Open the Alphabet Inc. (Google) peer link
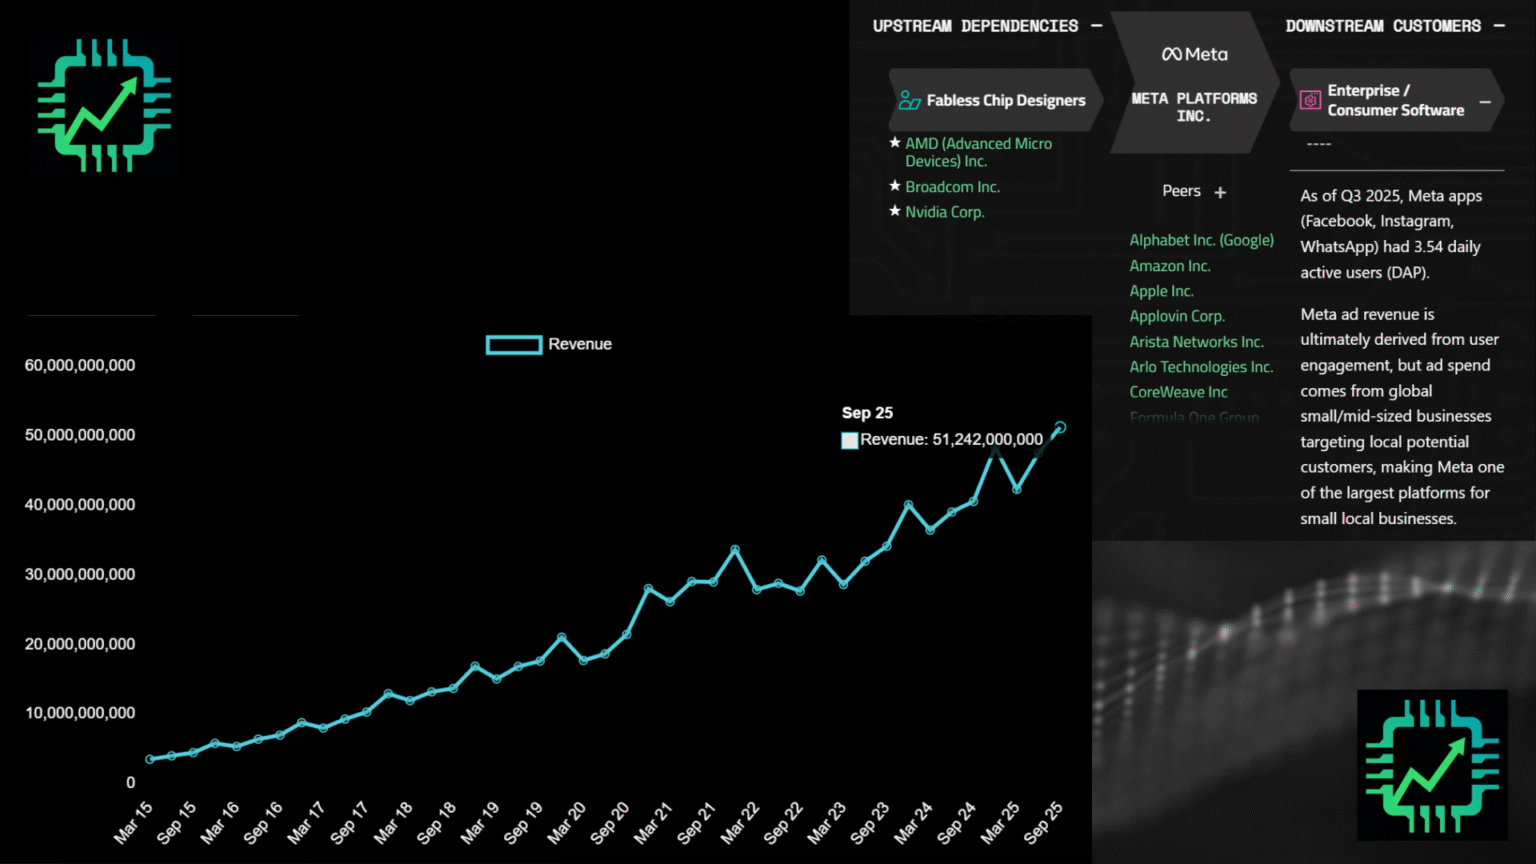This screenshot has width=1536, height=864. 1201,240
